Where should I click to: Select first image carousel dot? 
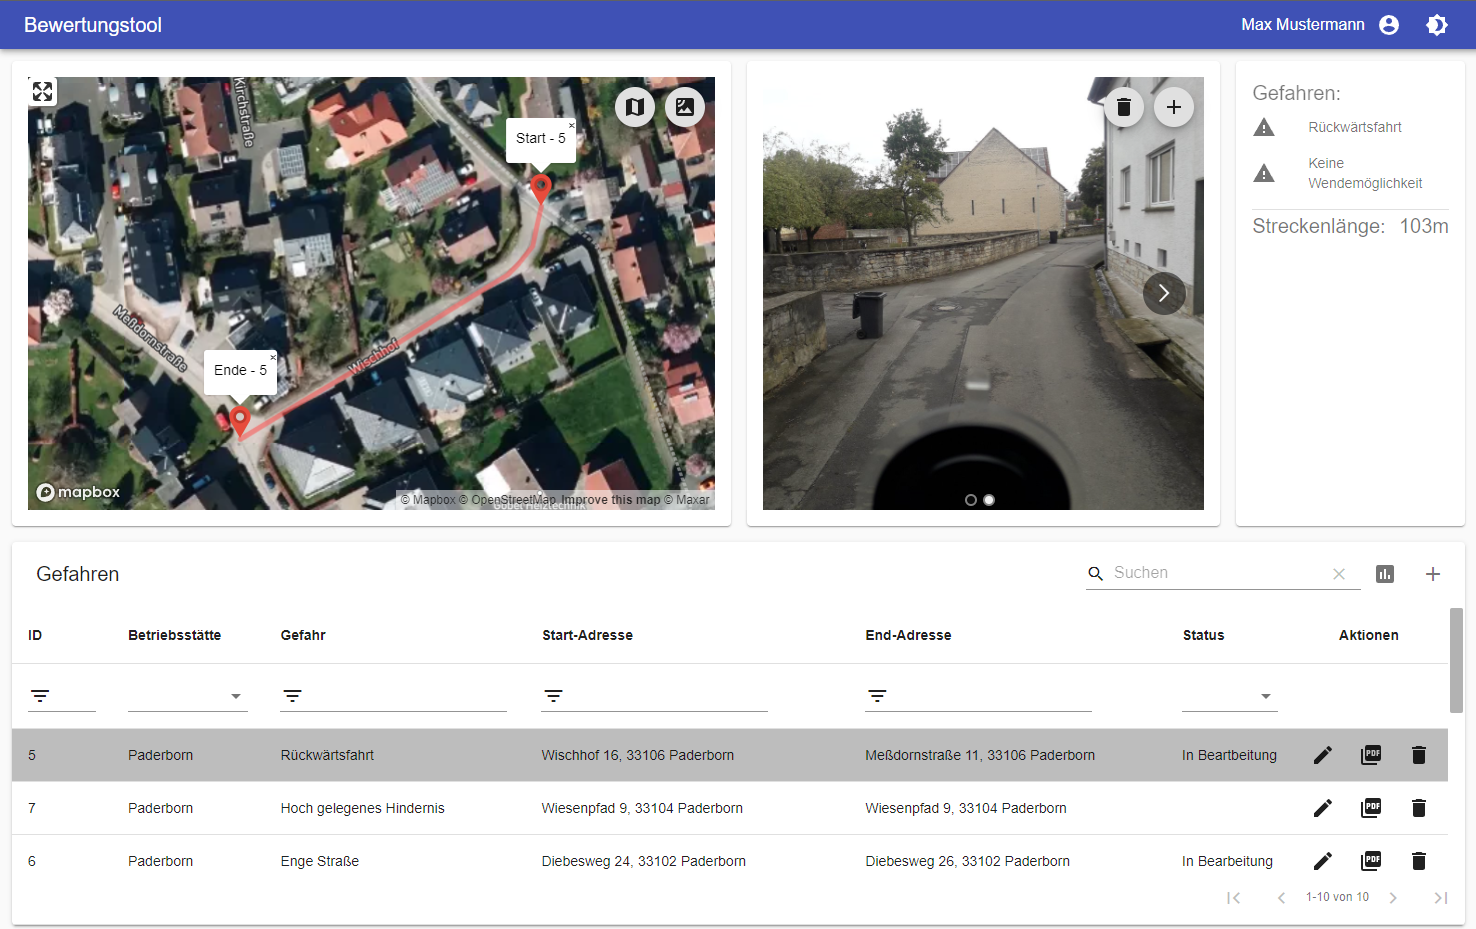click(x=970, y=500)
